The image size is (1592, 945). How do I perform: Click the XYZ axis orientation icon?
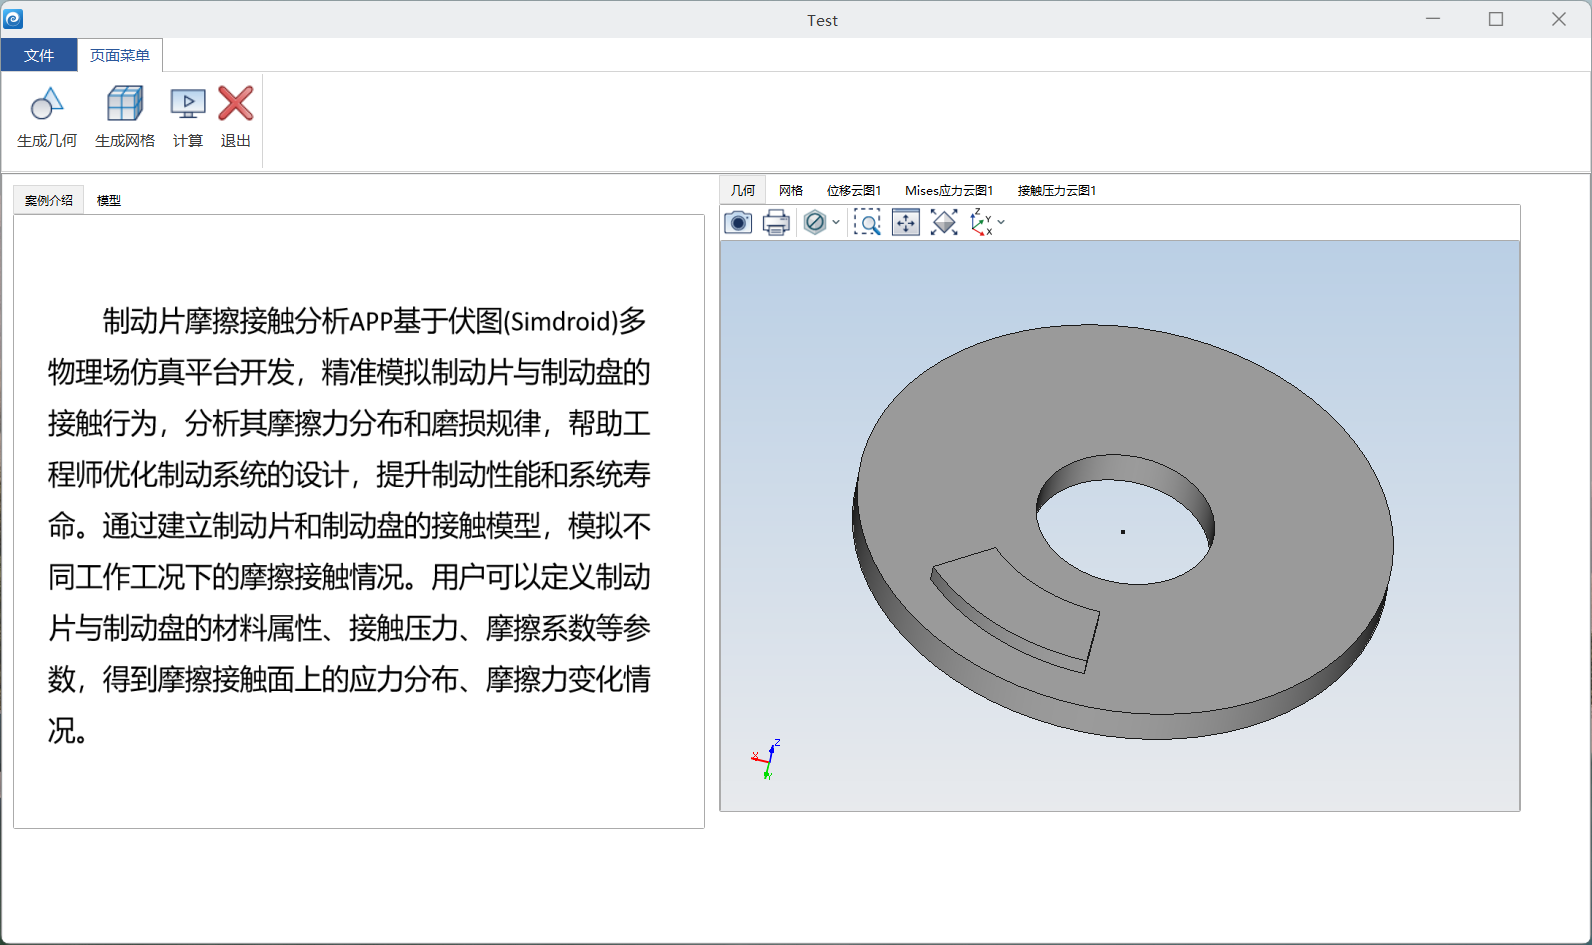point(981,222)
